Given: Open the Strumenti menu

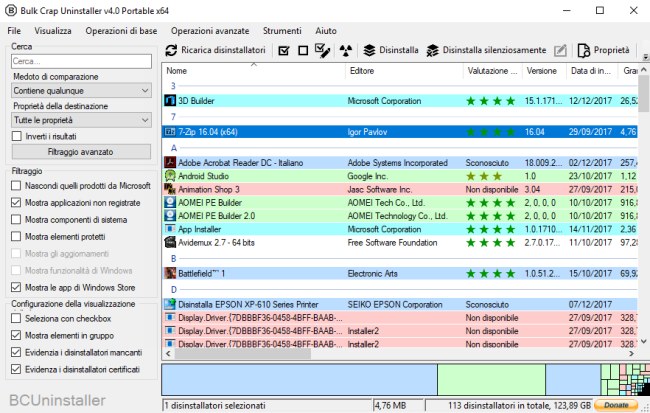Looking at the screenshot, I should (x=282, y=31).
